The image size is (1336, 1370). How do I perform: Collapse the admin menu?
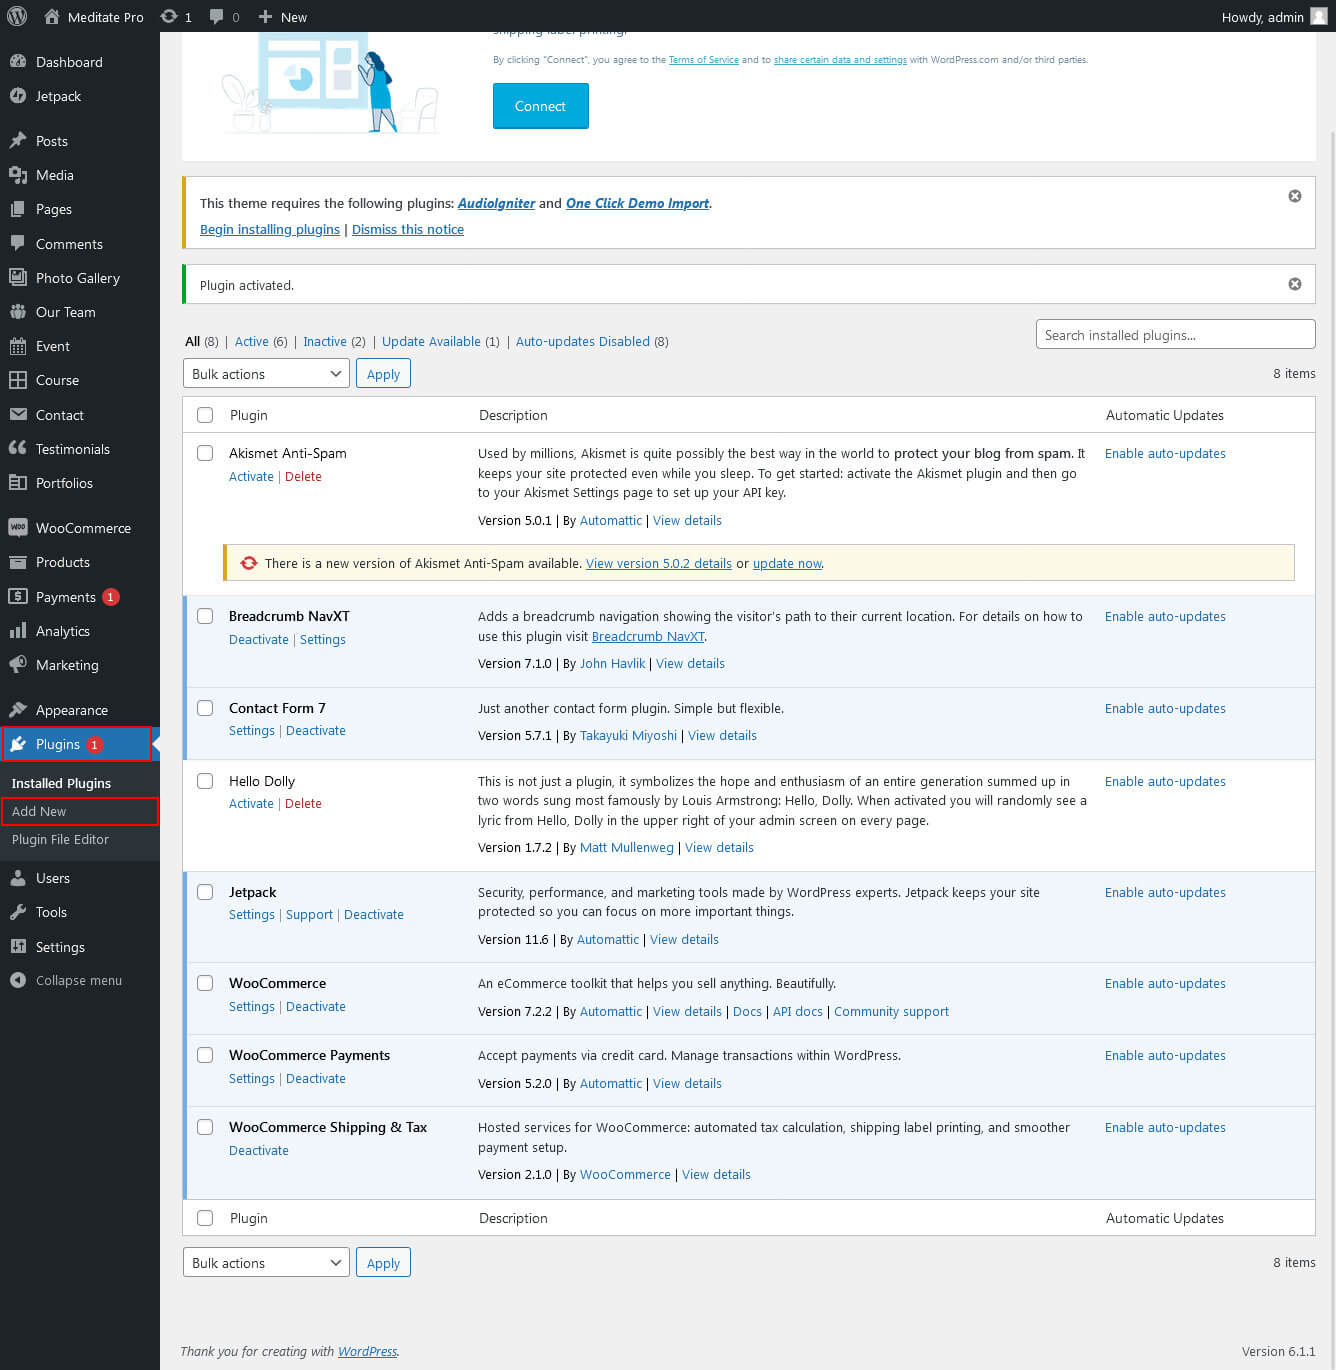66,980
